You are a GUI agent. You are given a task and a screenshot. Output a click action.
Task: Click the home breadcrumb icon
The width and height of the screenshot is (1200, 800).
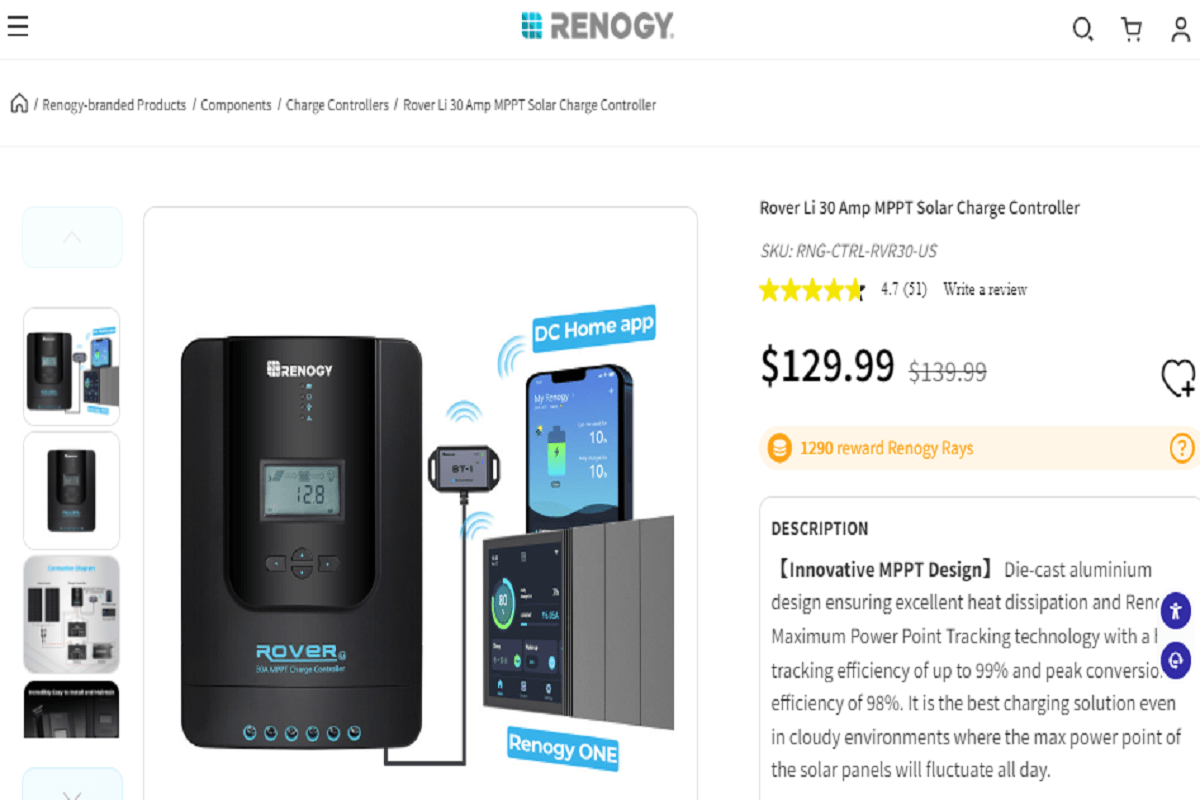[x=19, y=104]
